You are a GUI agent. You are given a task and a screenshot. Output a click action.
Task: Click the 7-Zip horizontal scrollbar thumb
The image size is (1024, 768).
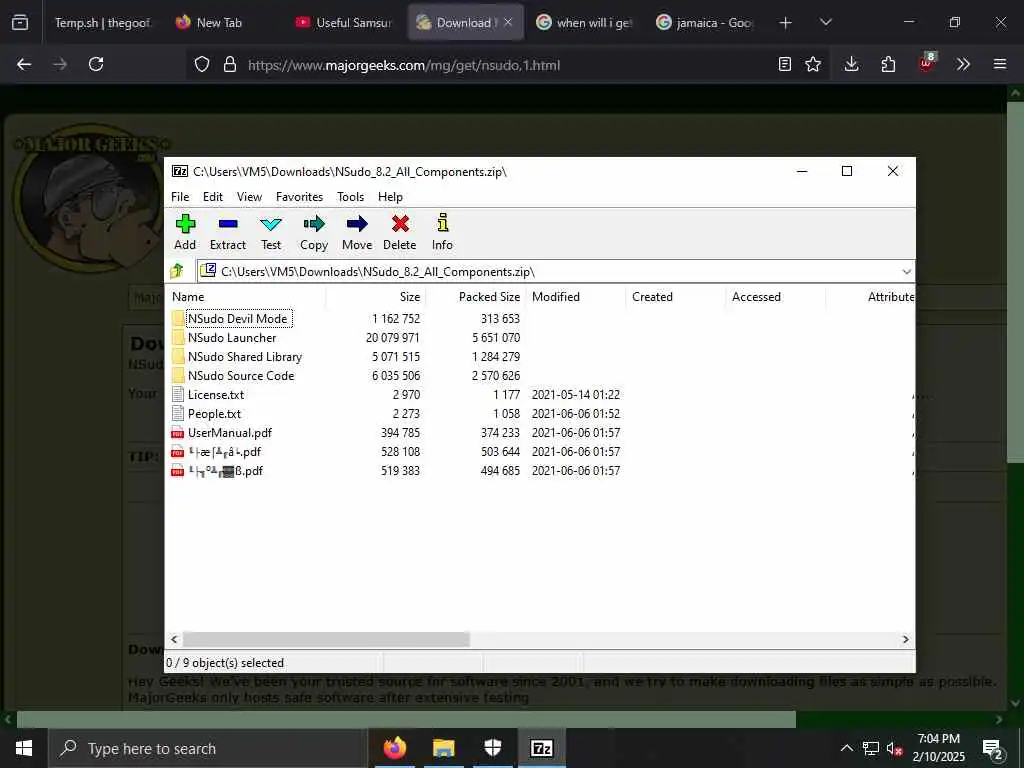326,639
